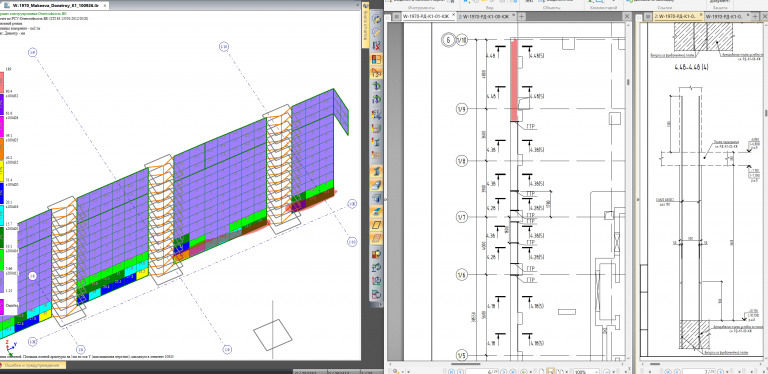Click axis marker 1/8 in the middle drawing
Screen dimensions: 768x374
(461, 161)
